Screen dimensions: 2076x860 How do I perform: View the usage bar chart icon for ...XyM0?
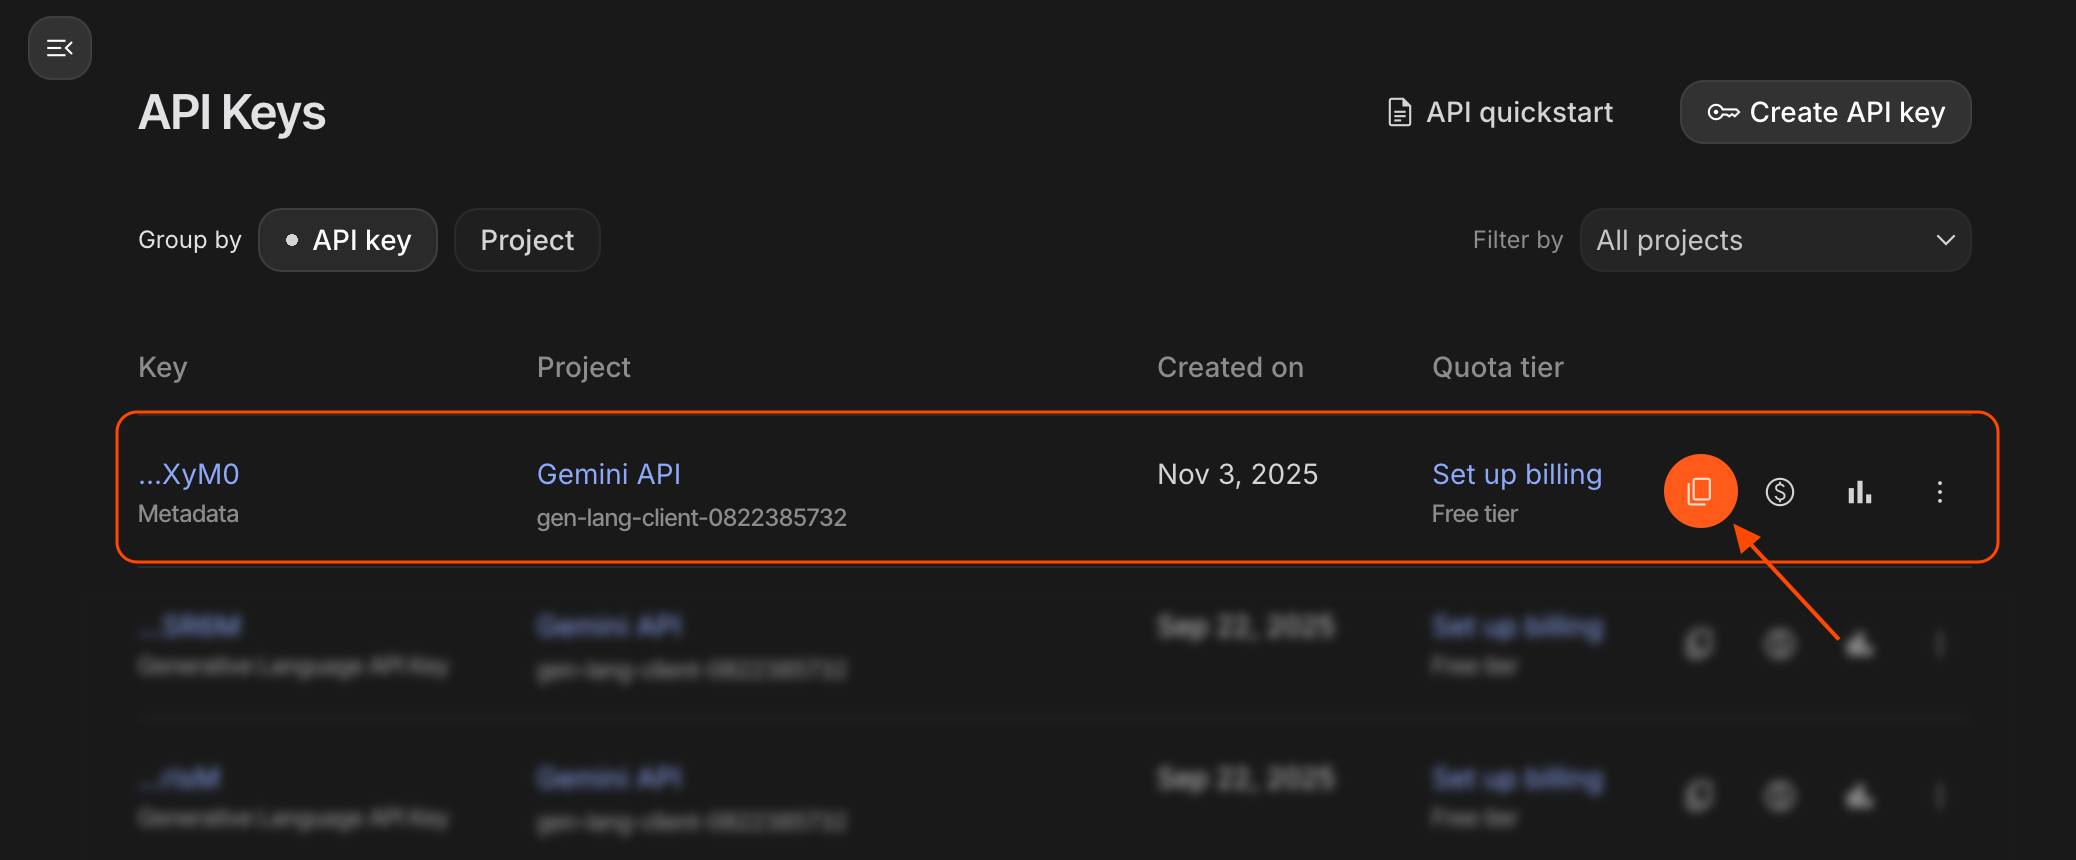1859,492
